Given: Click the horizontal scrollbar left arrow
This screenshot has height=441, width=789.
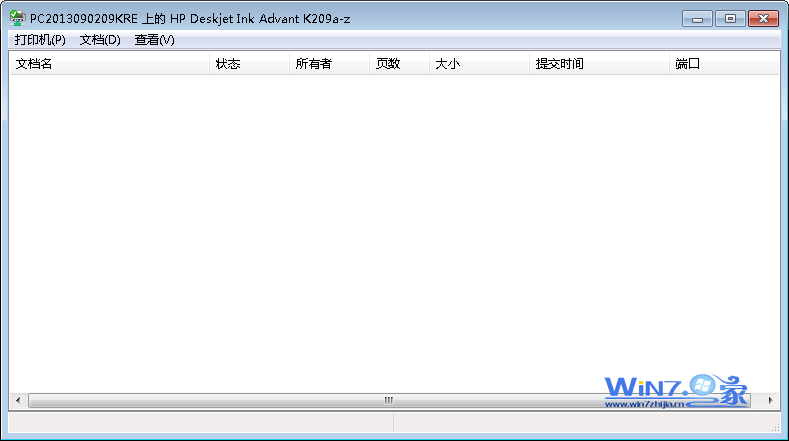Looking at the screenshot, I should tap(18, 401).
